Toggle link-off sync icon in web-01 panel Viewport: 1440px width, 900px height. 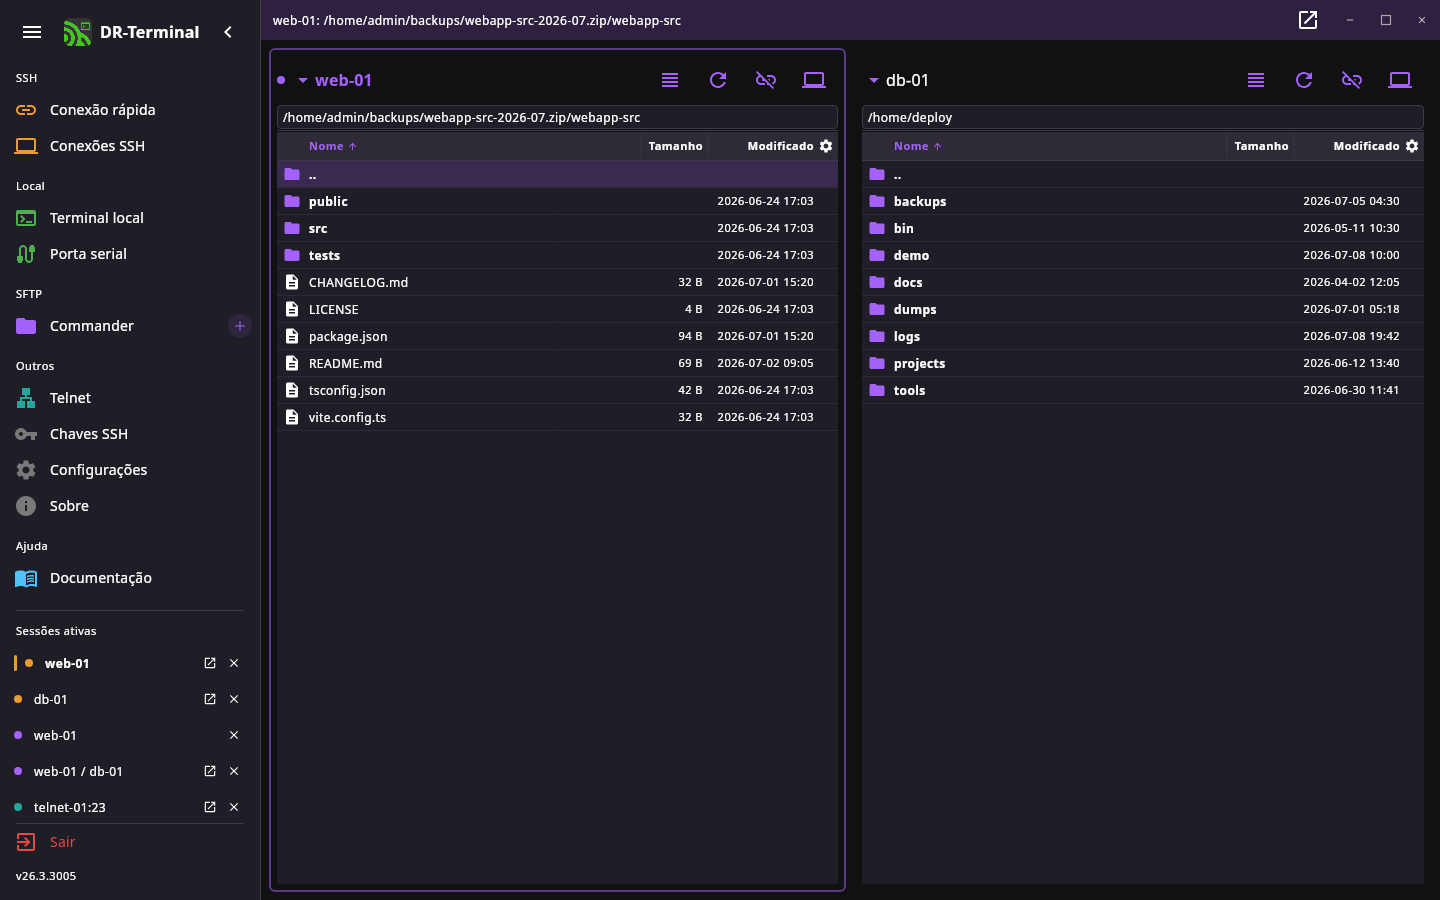pyautogui.click(x=766, y=80)
